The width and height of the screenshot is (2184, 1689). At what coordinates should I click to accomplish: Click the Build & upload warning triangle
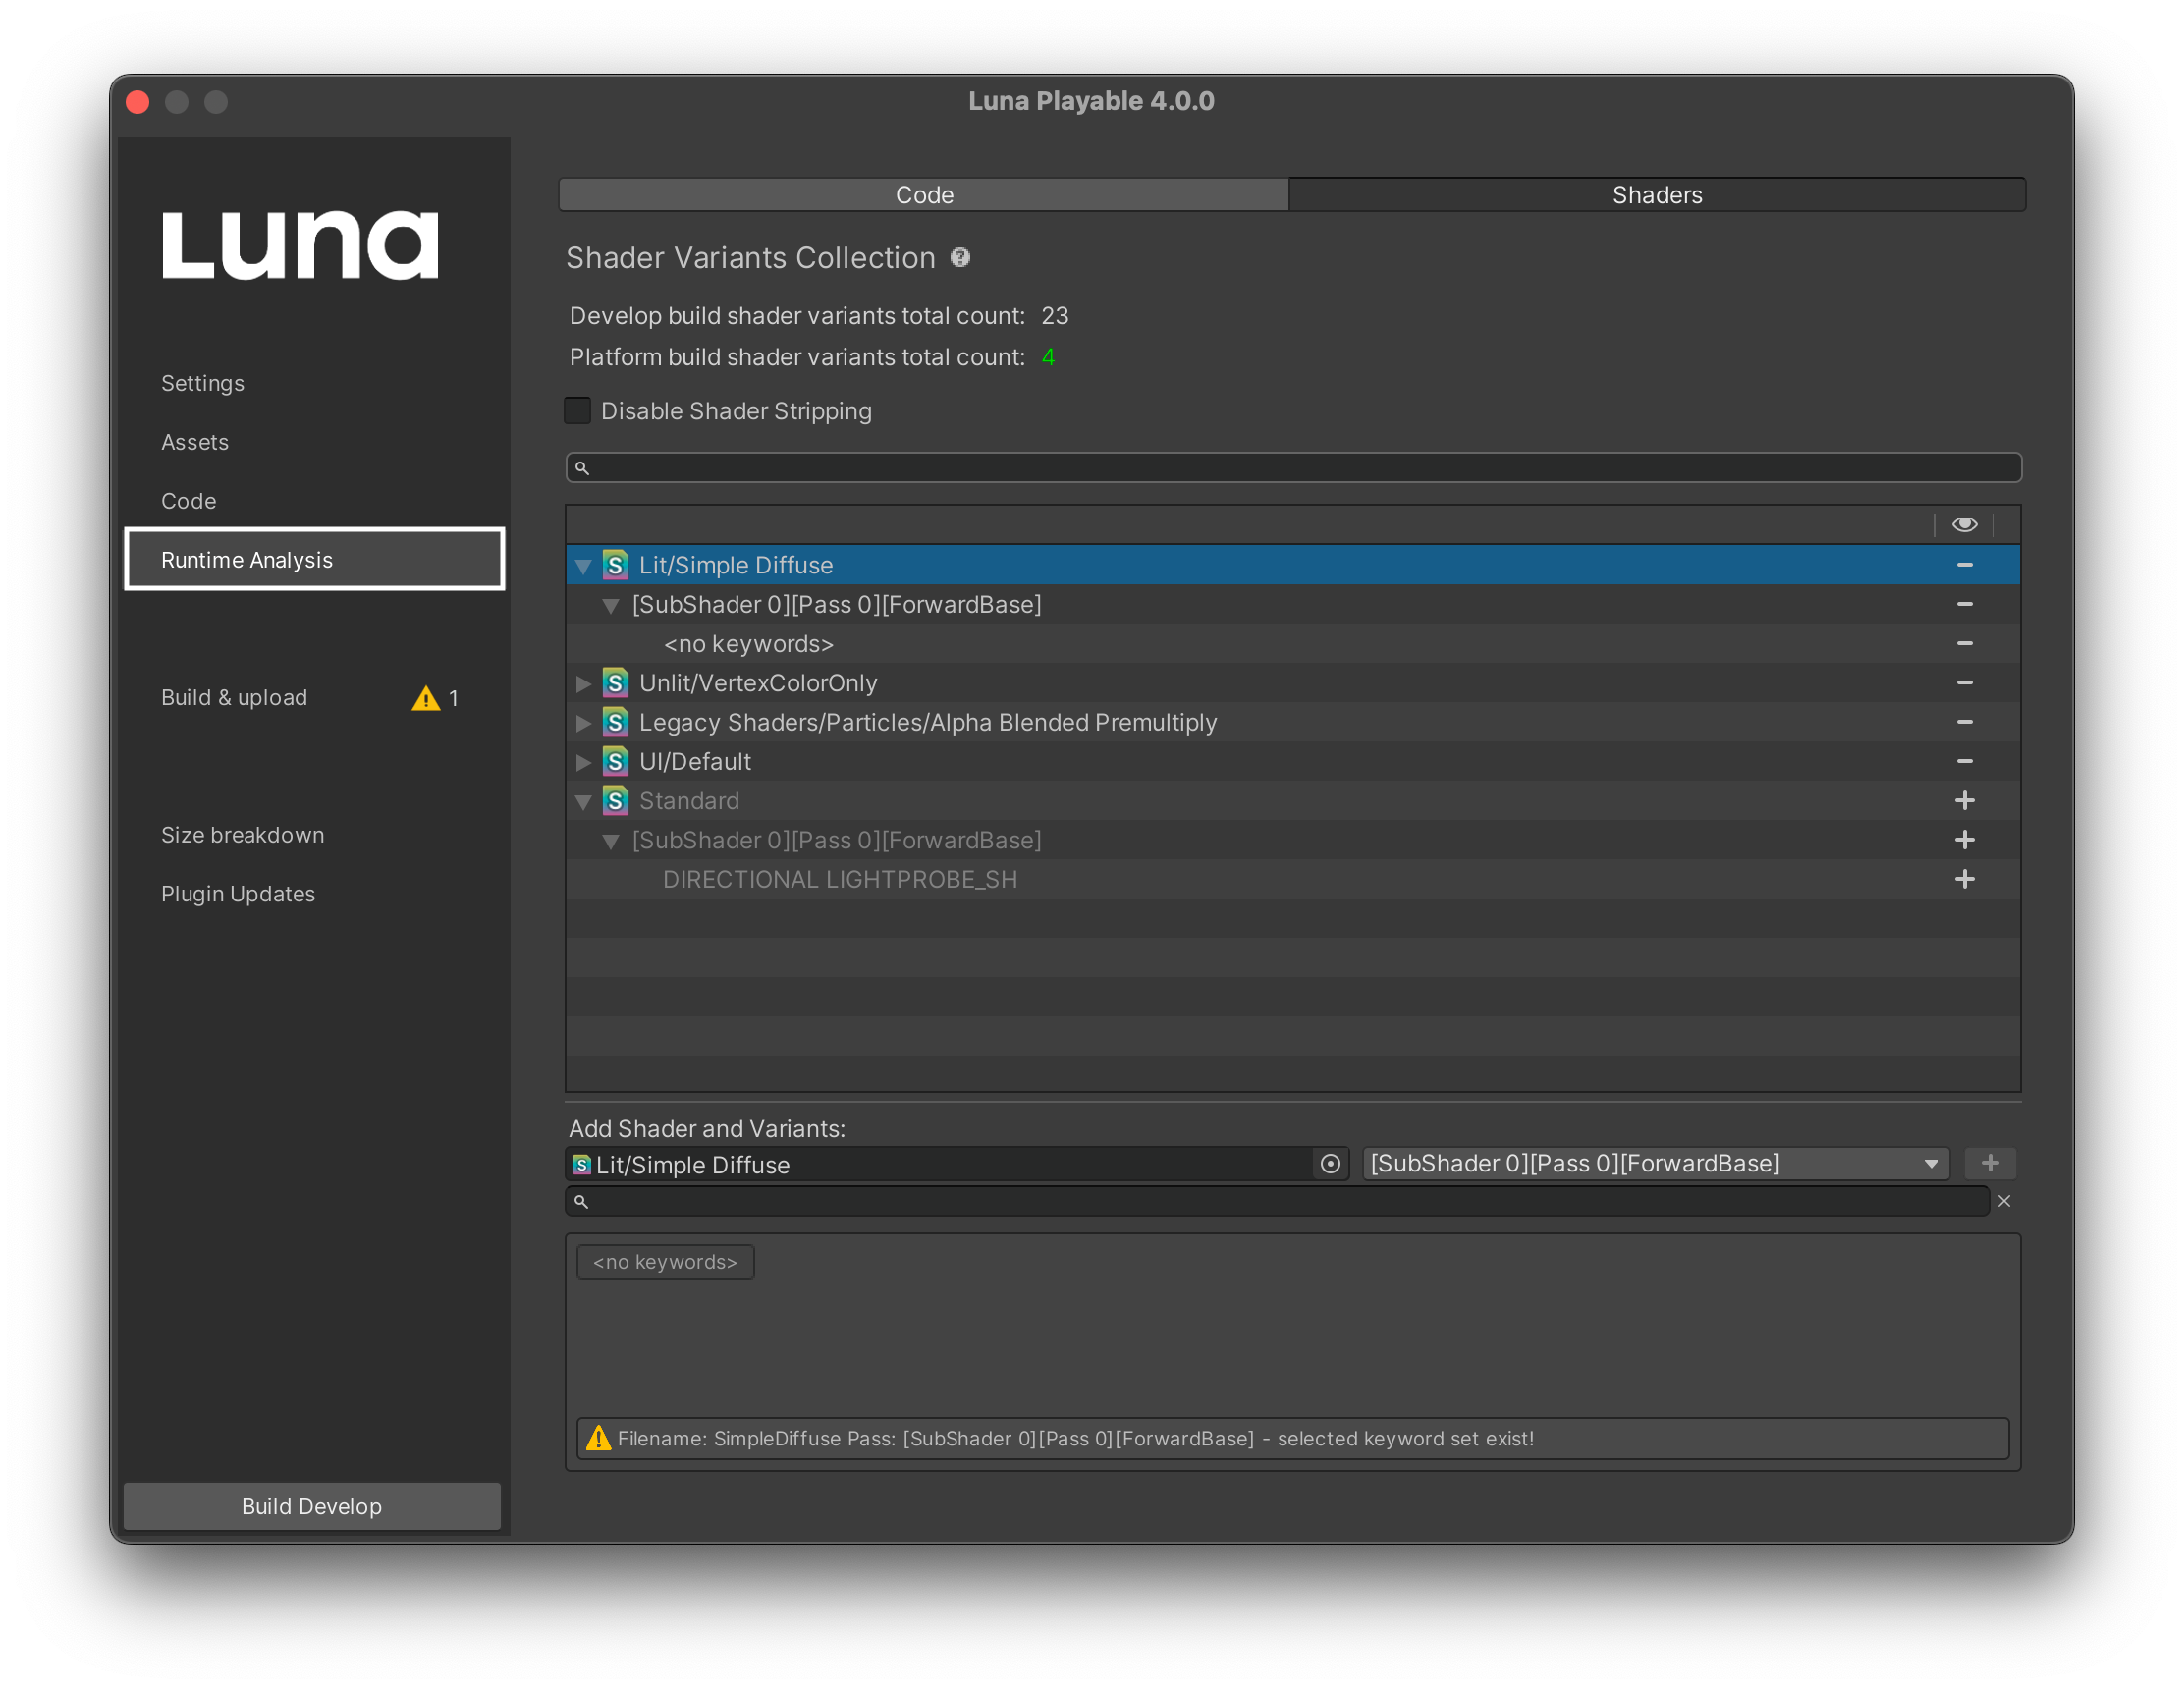click(426, 698)
